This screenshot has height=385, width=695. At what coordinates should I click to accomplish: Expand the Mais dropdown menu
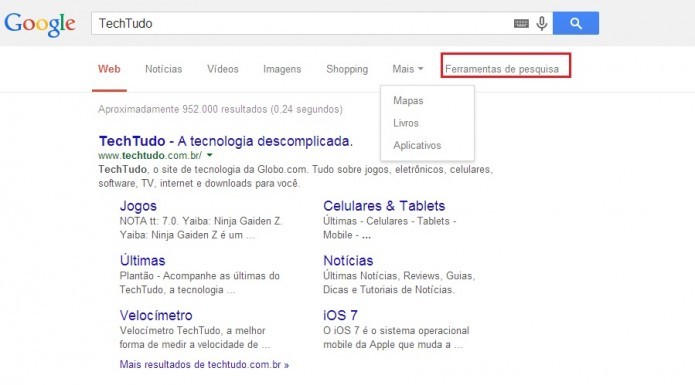click(x=408, y=69)
